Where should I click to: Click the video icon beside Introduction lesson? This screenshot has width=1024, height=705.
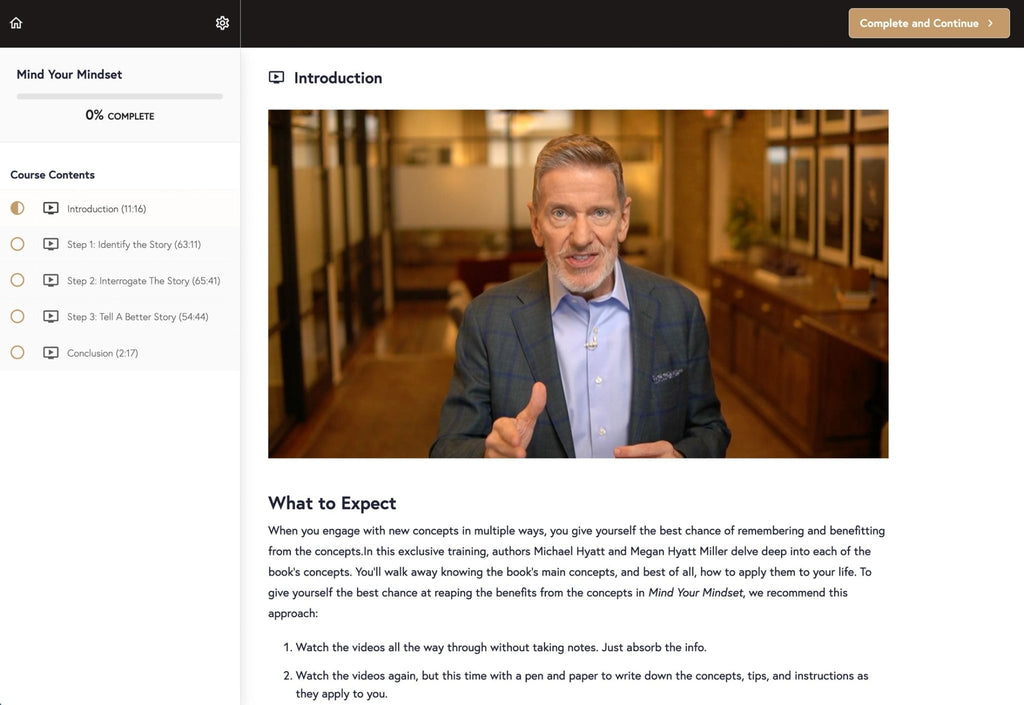(51, 209)
